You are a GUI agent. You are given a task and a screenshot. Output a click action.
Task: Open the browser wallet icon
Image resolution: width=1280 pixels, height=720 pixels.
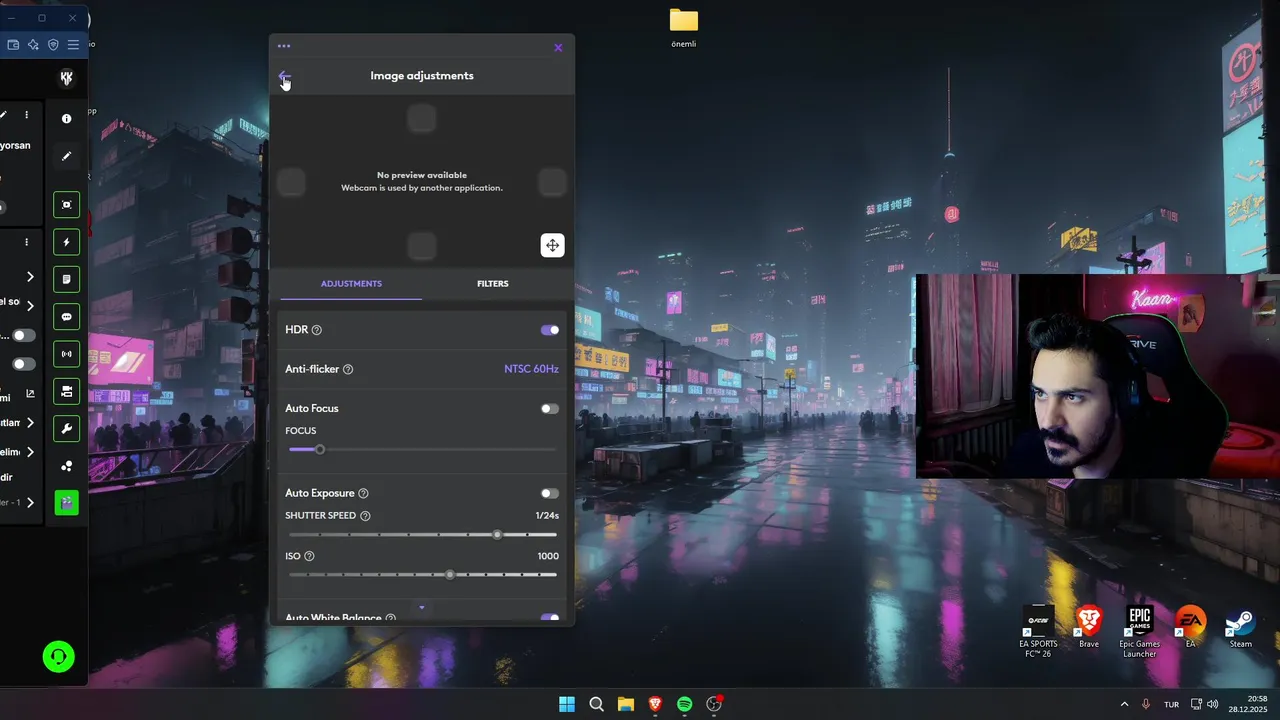pos(13,45)
